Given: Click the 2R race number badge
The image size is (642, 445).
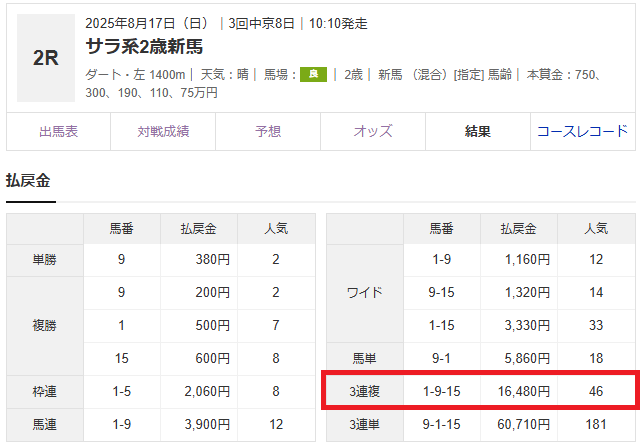Looking at the screenshot, I should click(x=46, y=58).
